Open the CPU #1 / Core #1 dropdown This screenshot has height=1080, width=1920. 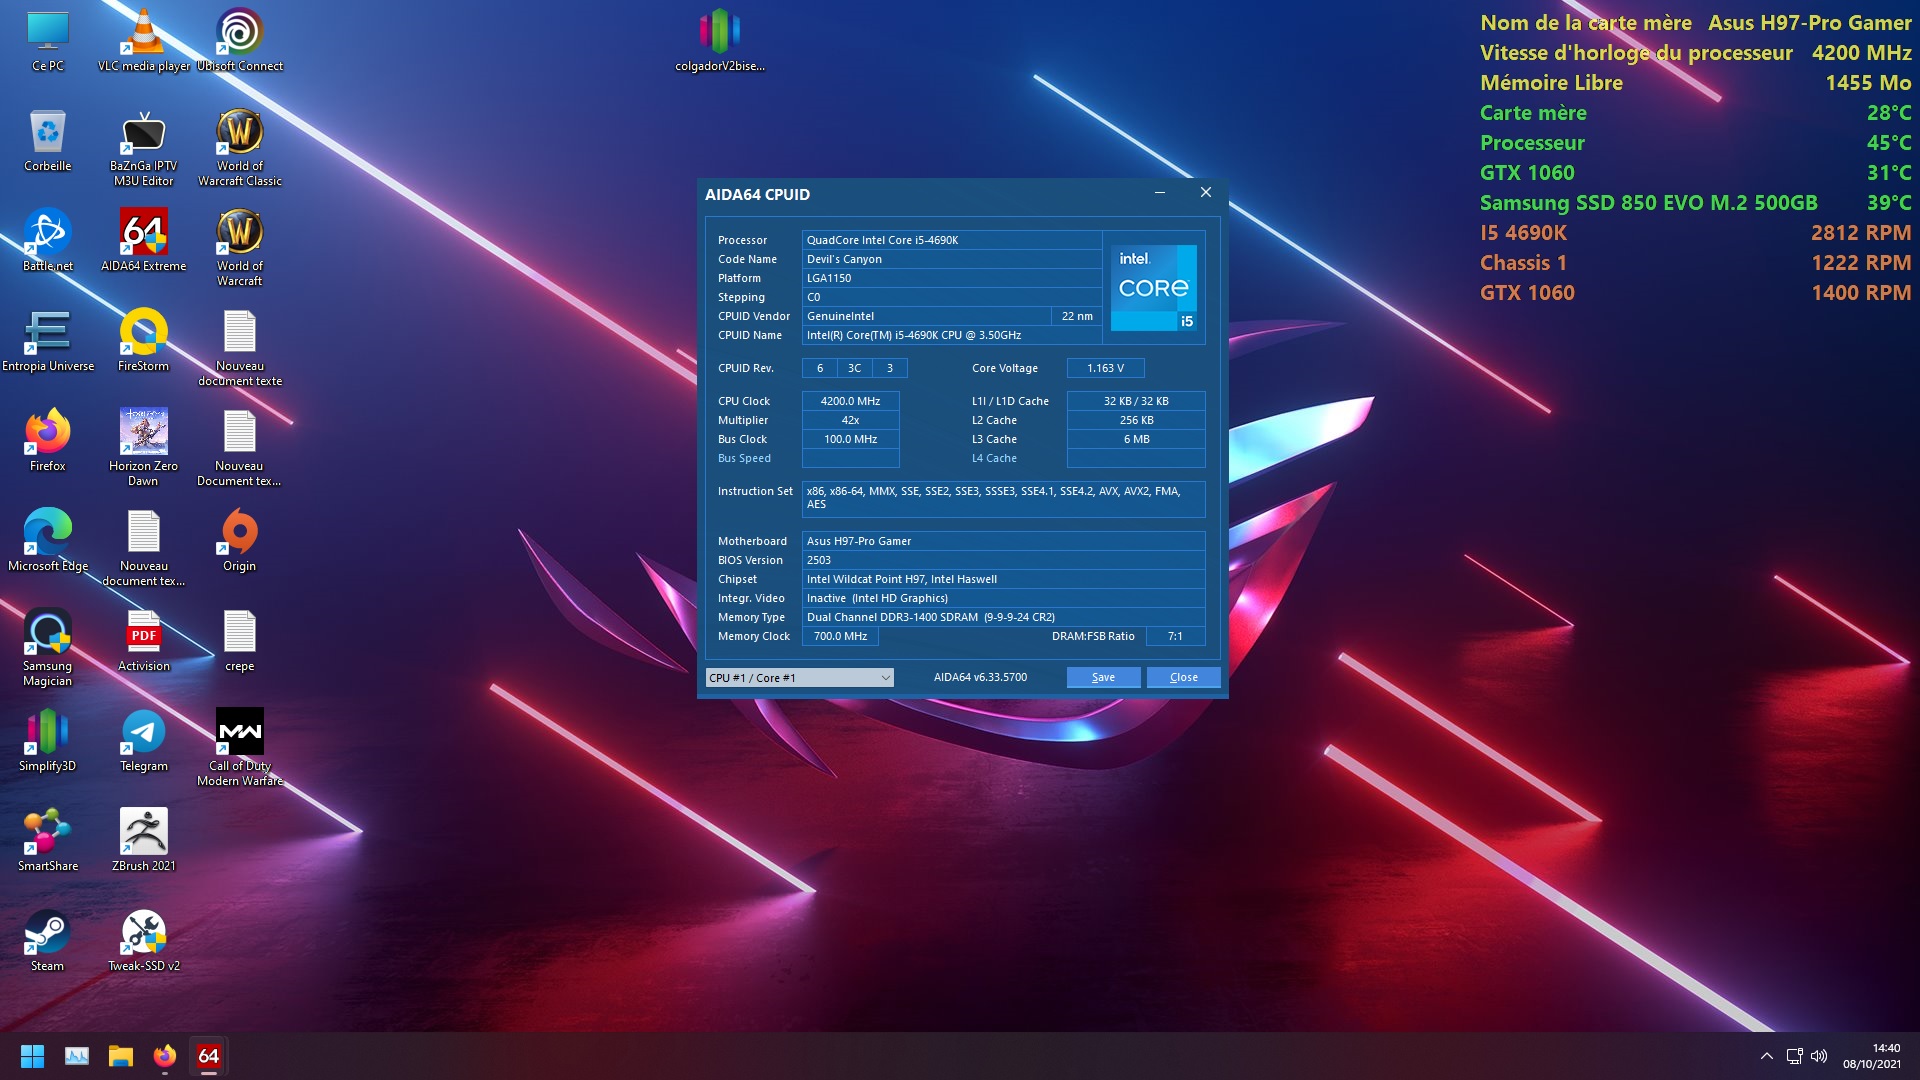click(799, 677)
